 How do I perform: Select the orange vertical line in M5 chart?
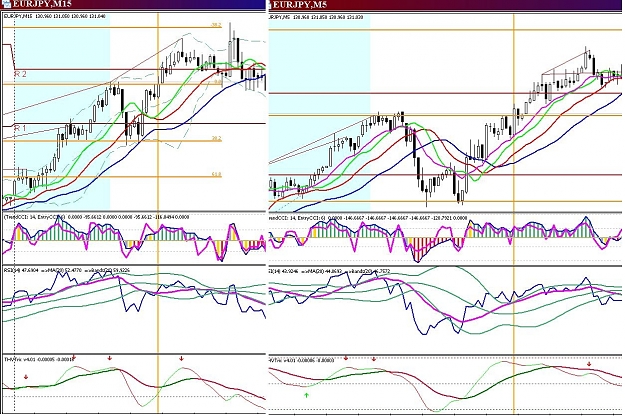[514, 213]
